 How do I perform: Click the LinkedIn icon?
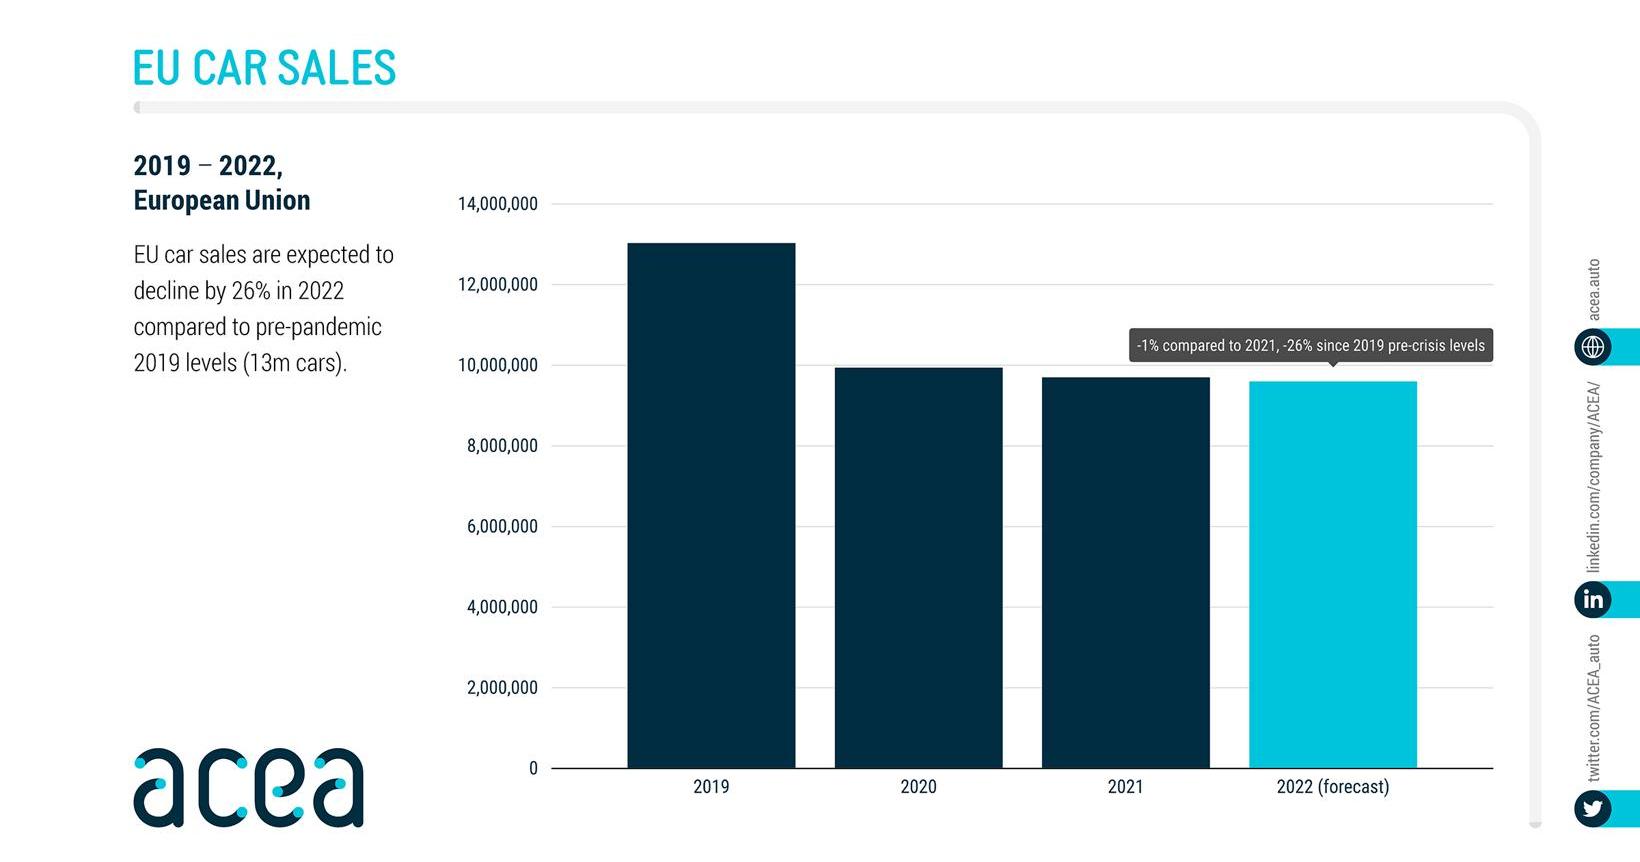point(1593,599)
